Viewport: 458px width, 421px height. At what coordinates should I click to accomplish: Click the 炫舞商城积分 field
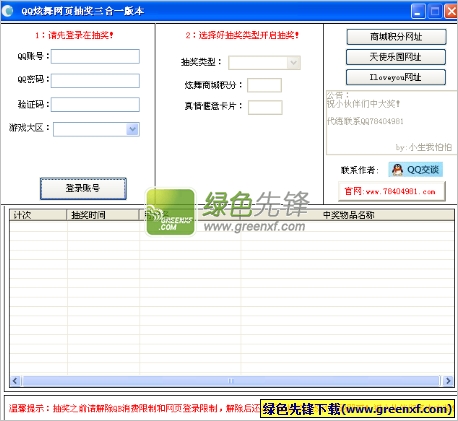pyautogui.click(x=264, y=85)
